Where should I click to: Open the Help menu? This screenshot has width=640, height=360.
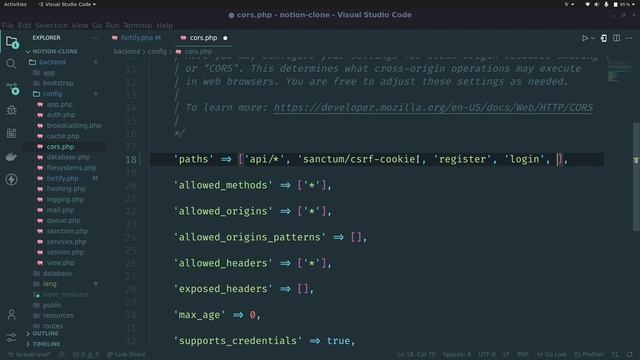164,25
